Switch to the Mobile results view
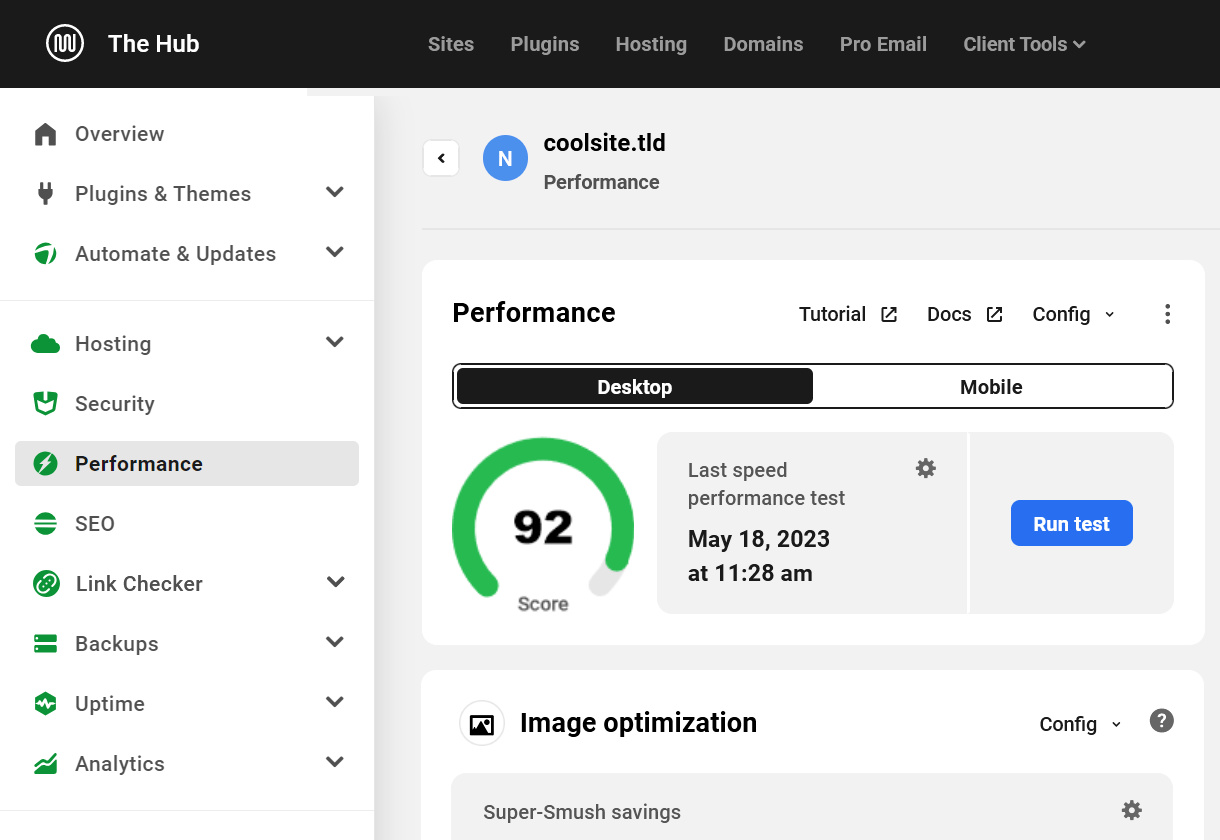1220x840 pixels. pyautogui.click(x=991, y=387)
